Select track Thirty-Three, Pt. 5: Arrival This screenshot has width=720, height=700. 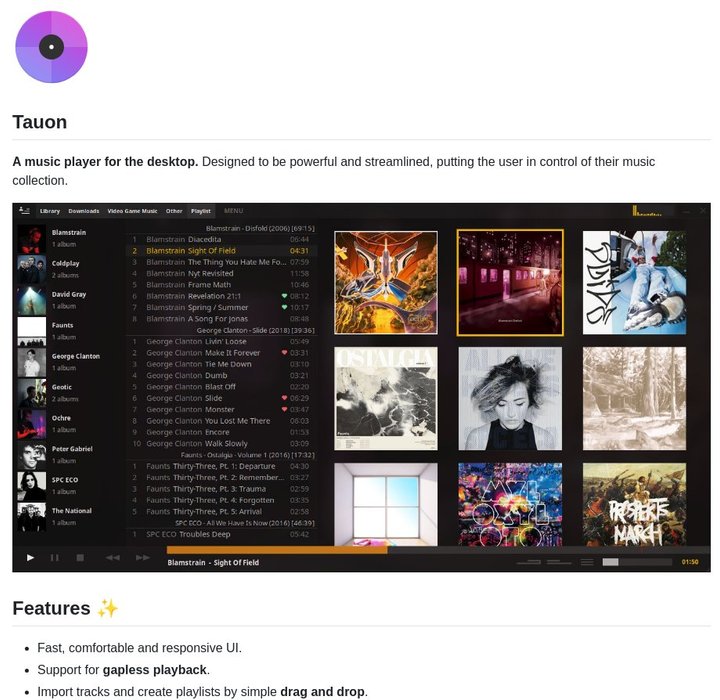pyautogui.click(x=221, y=512)
